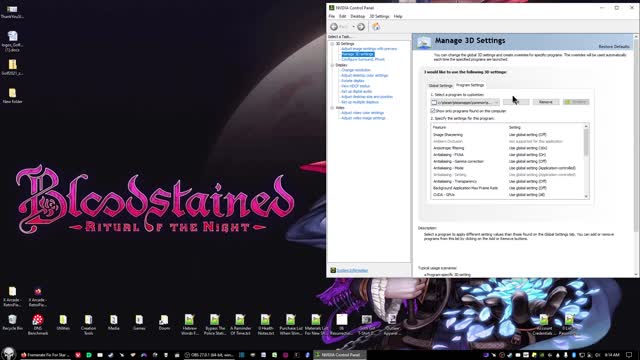This screenshot has width=640, height=360.
Task: Open the Recycle Bin desktop icon
Action: 12,322
